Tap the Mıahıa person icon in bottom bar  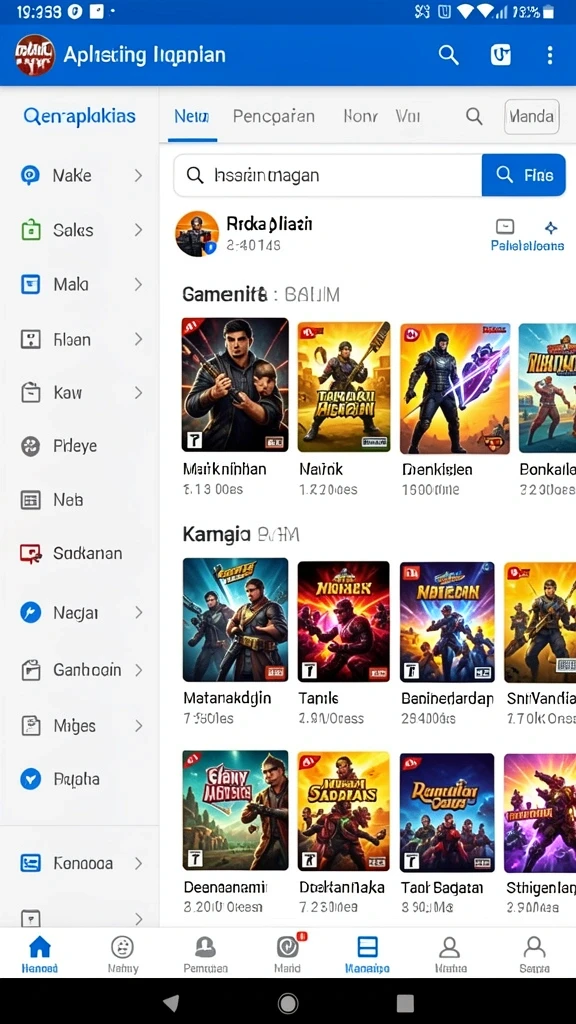(449, 946)
